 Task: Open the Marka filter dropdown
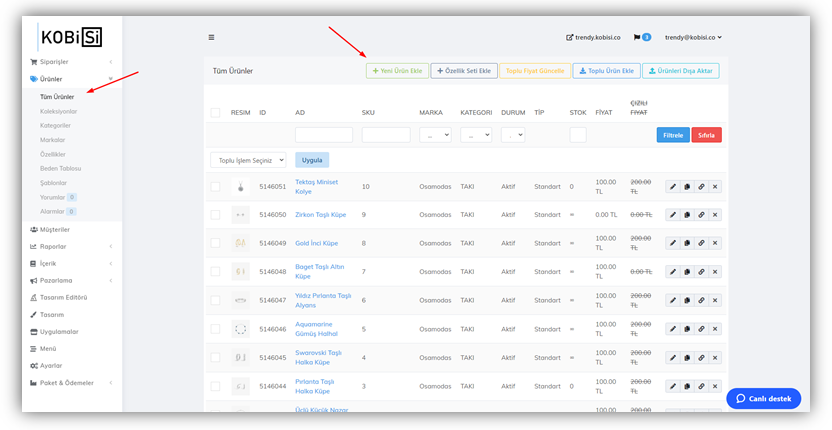(435, 135)
